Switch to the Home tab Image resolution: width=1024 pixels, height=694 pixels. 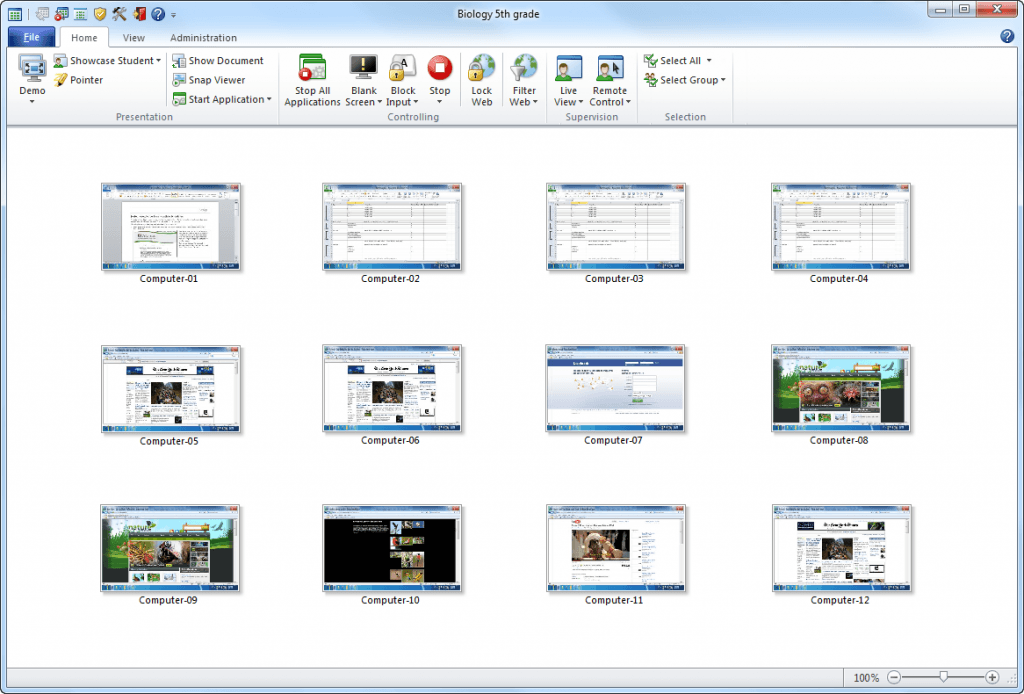[84, 38]
